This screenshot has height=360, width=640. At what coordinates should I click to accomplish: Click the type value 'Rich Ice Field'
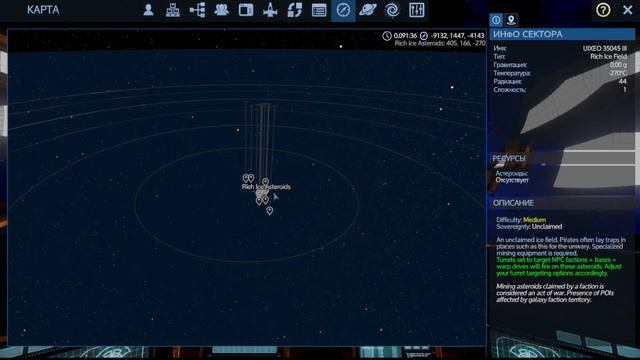[x=608, y=57]
